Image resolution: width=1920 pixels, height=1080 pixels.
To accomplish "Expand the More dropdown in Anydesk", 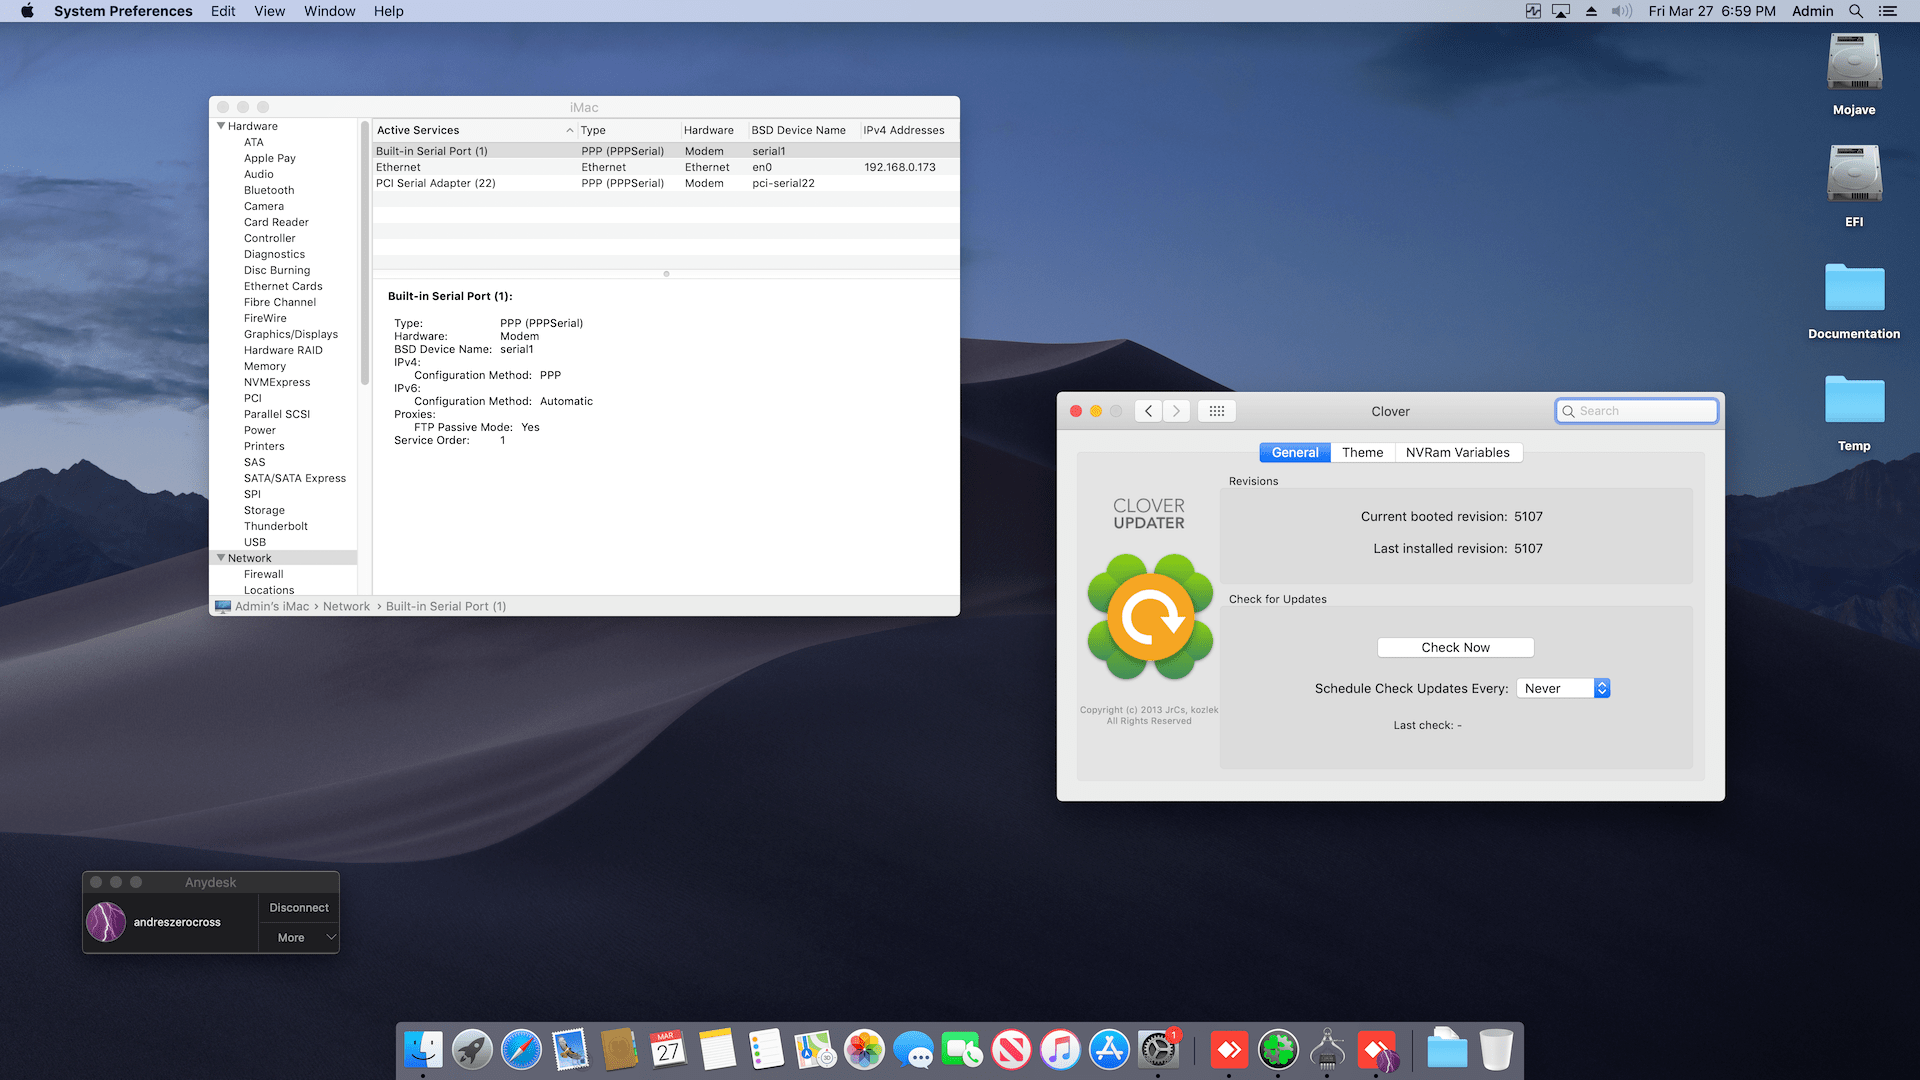I will (299, 938).
